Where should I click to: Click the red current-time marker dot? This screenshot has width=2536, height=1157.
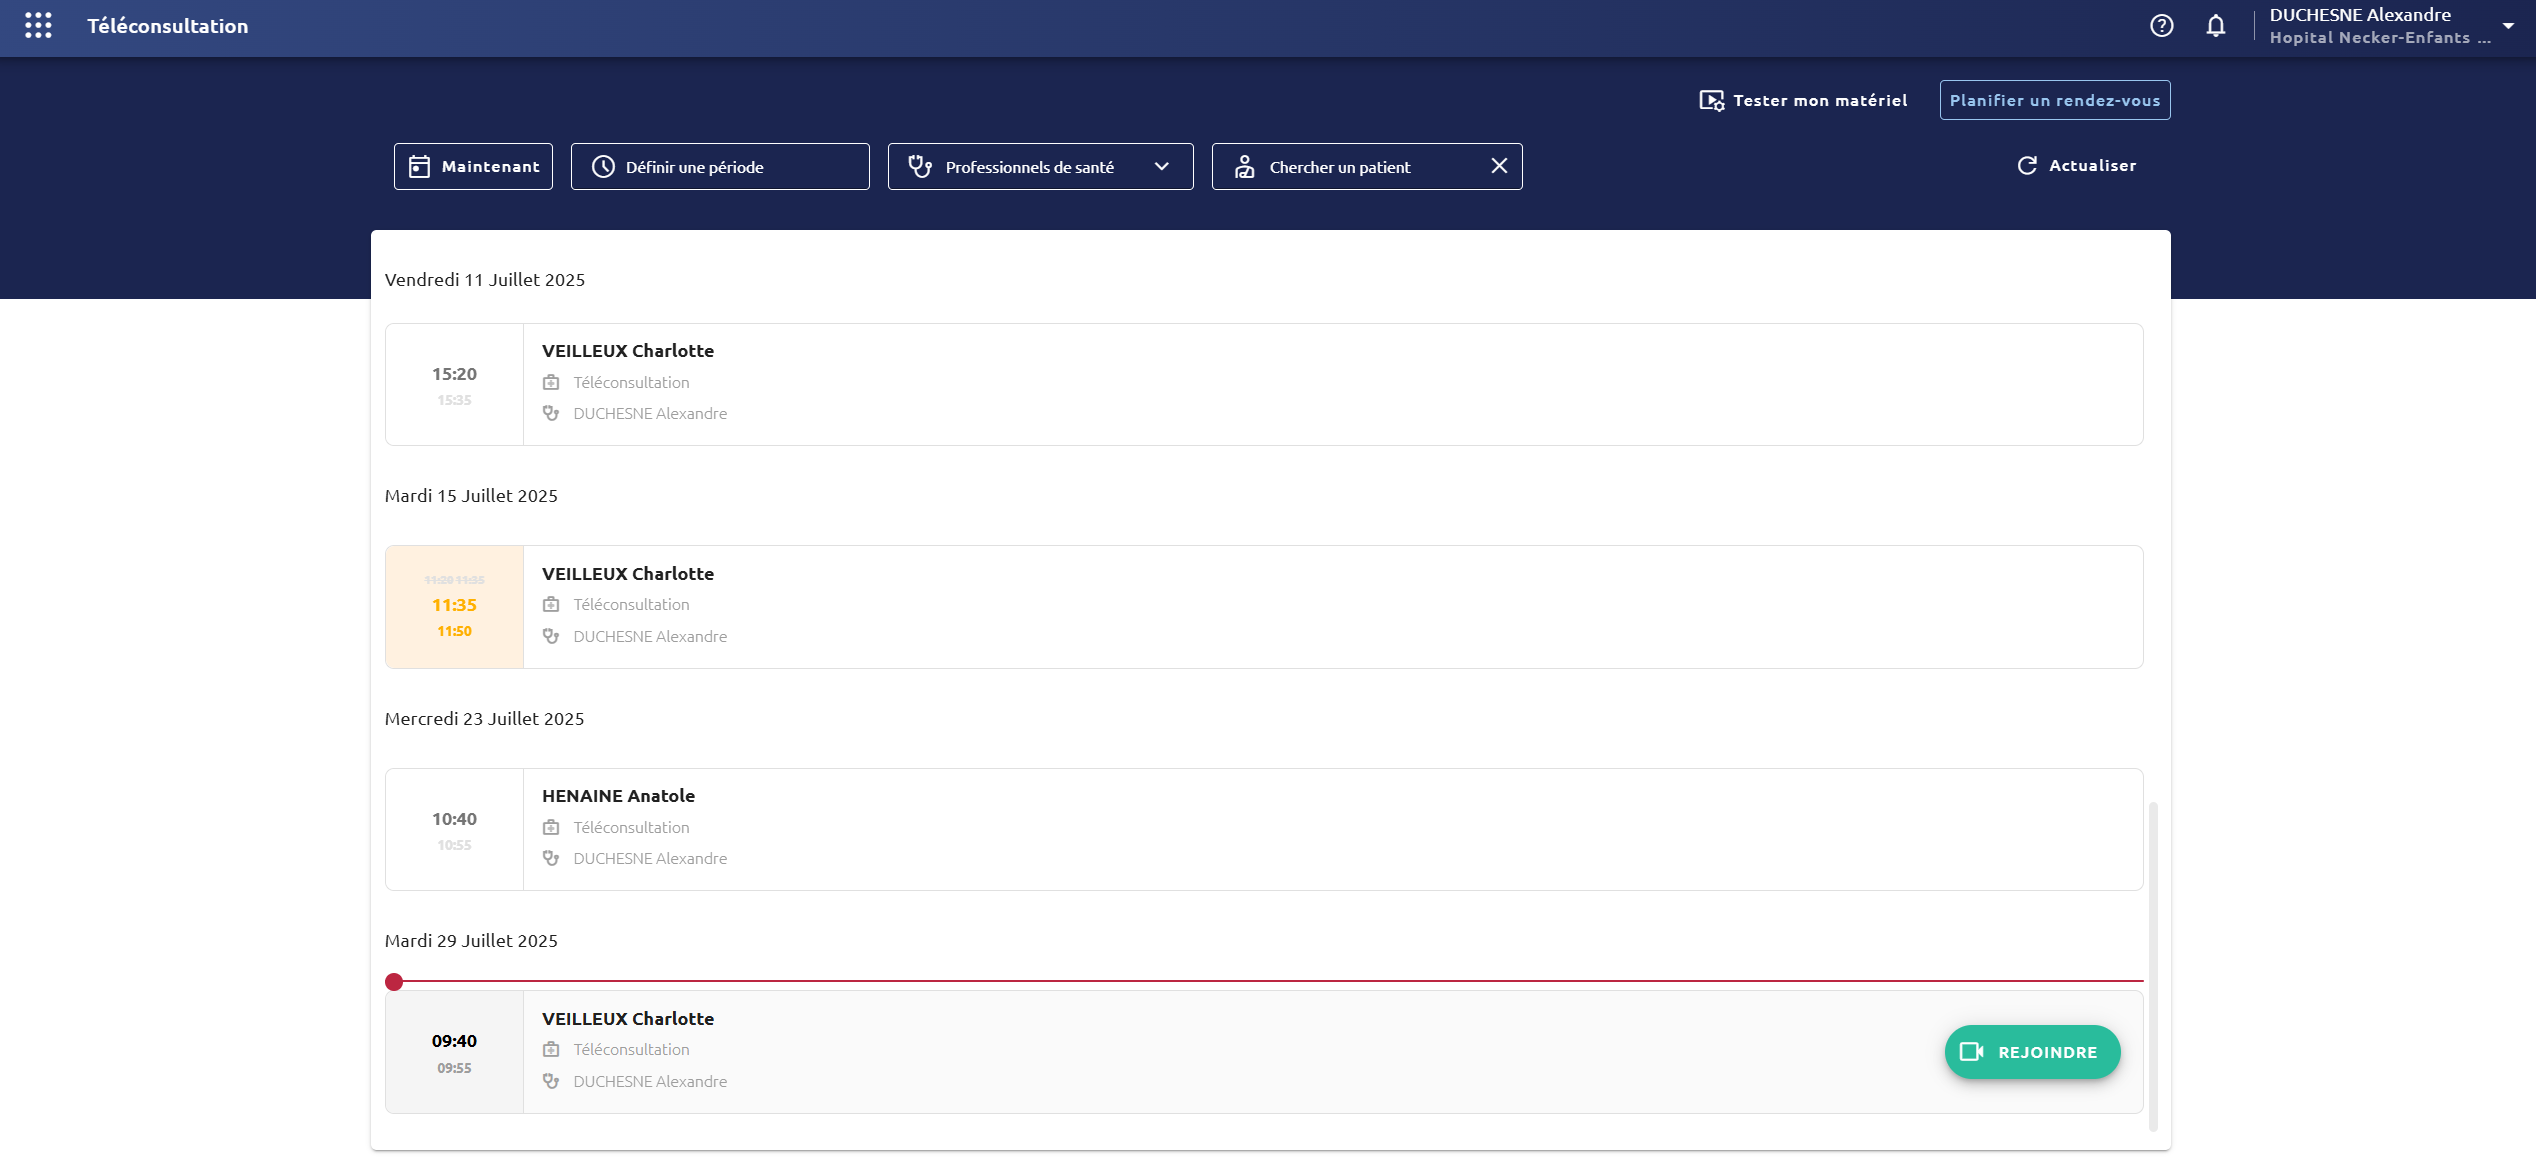[394, 982]
